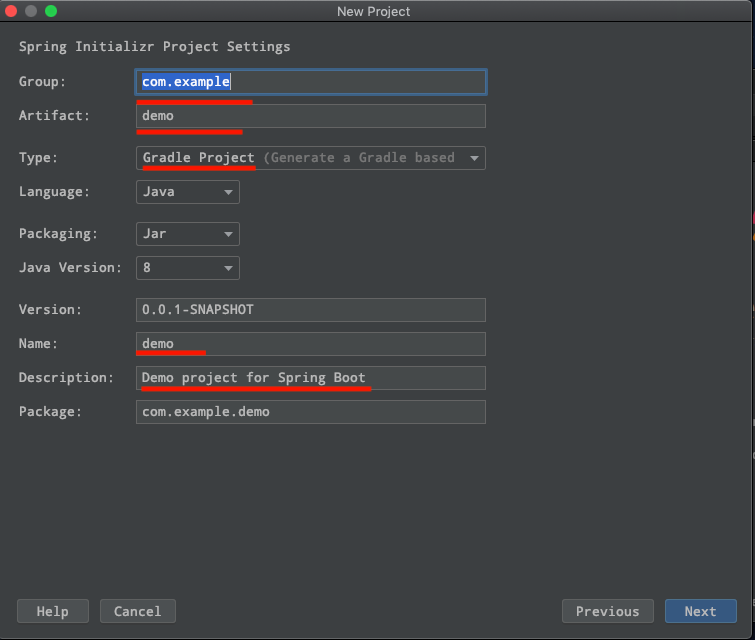Click the Java Version: label

point(70,267)
